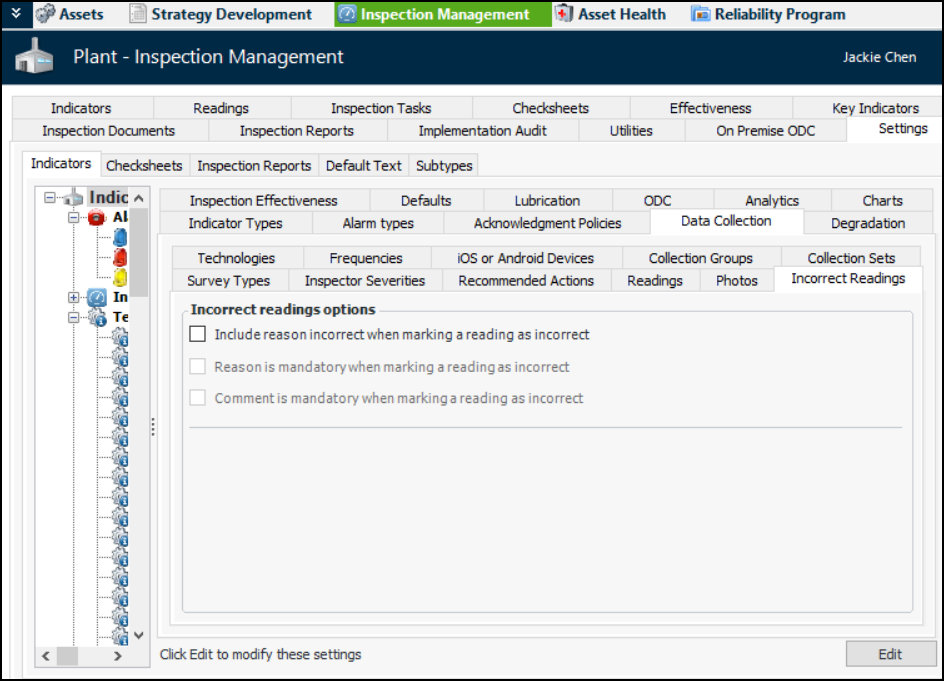This screenshot has width=944, height=681.
Task: Open the Defaults tab
Action: pyautogui.click(x=426, y=201)
